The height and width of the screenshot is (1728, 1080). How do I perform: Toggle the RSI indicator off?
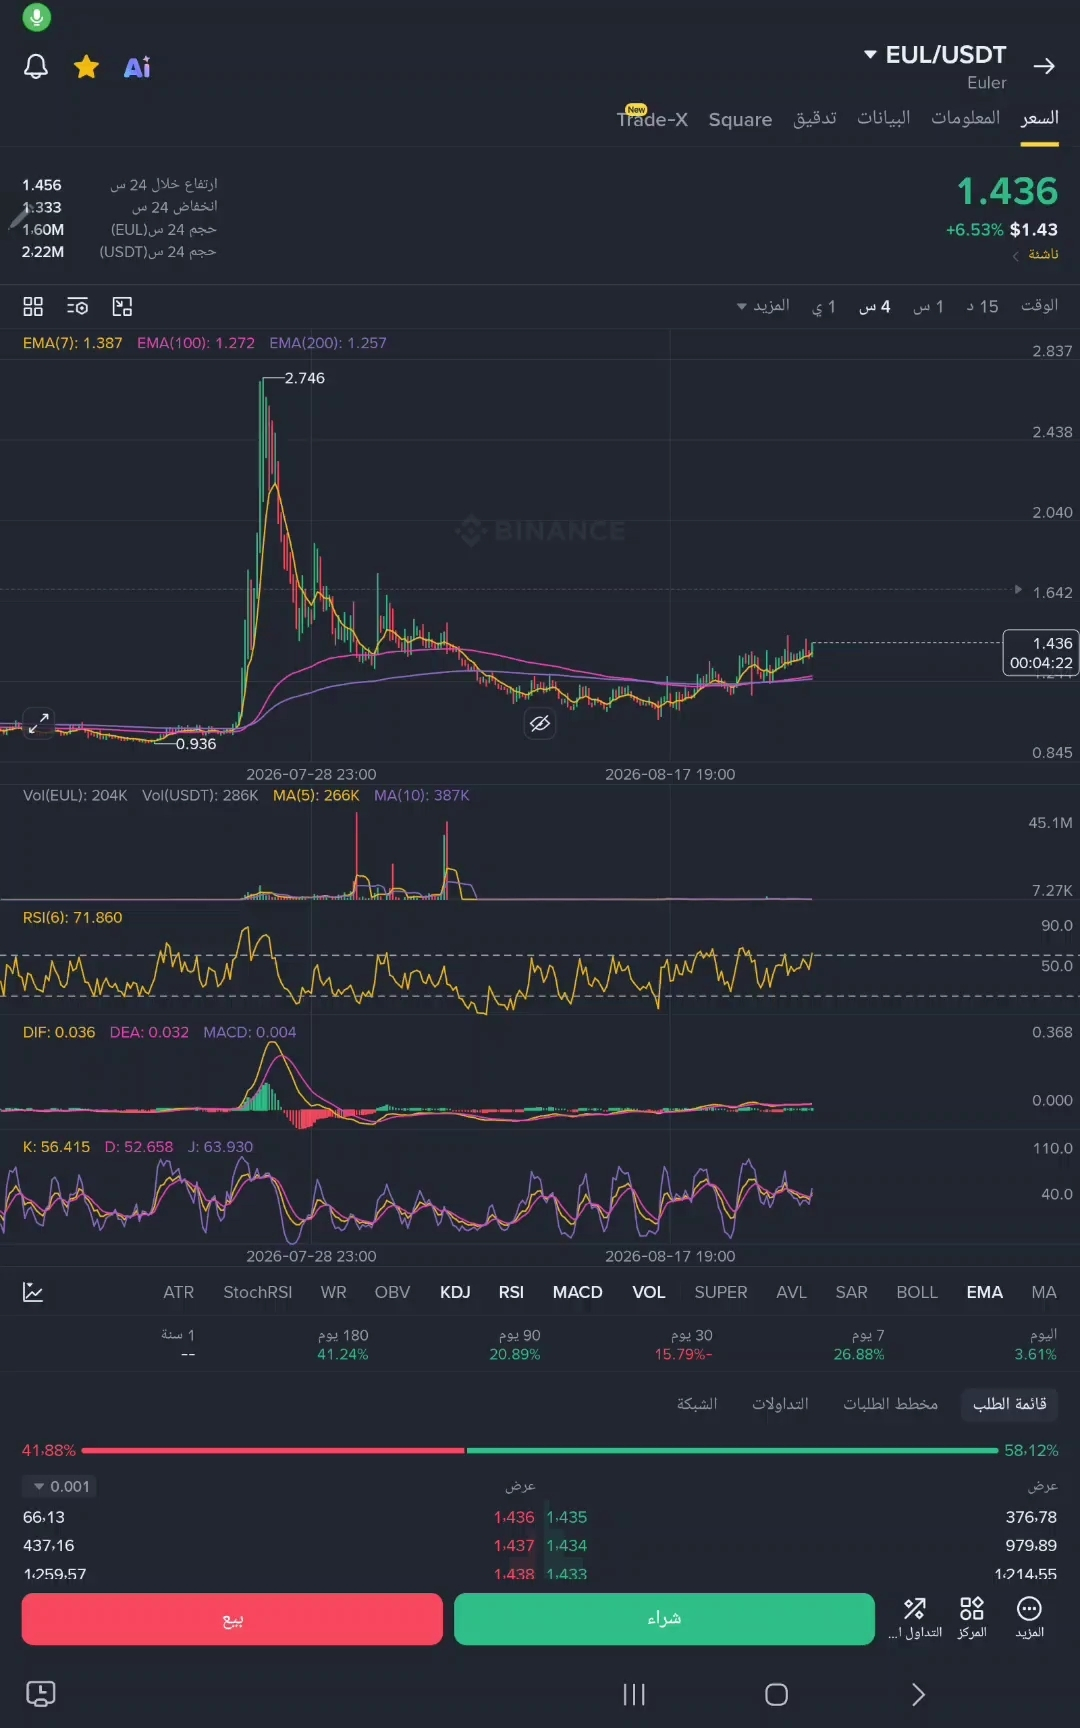[x=511, y=1292]
